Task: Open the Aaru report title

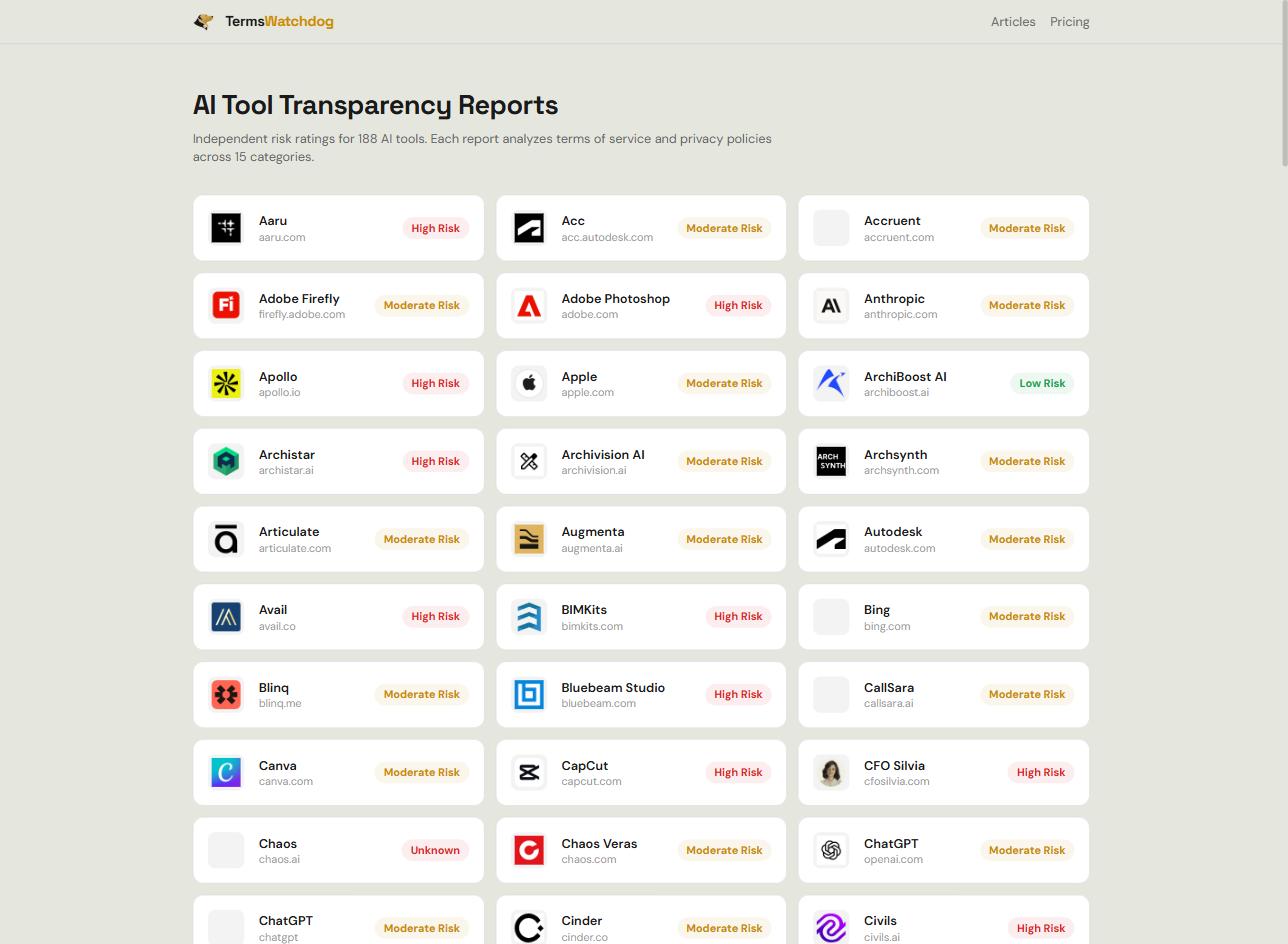Action: click(273, 221)
